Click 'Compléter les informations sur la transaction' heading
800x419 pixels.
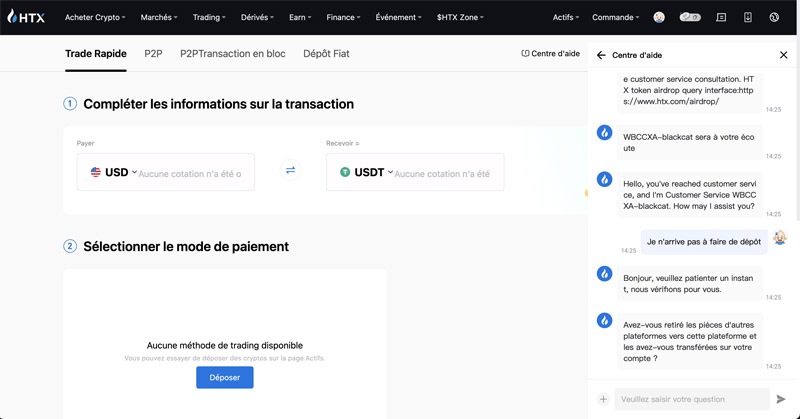click(218, 104)
